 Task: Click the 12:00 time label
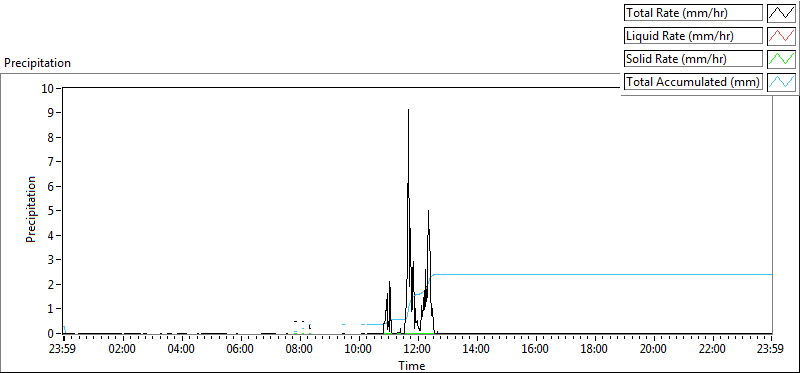pyautogui.click(x=418, y=350)
